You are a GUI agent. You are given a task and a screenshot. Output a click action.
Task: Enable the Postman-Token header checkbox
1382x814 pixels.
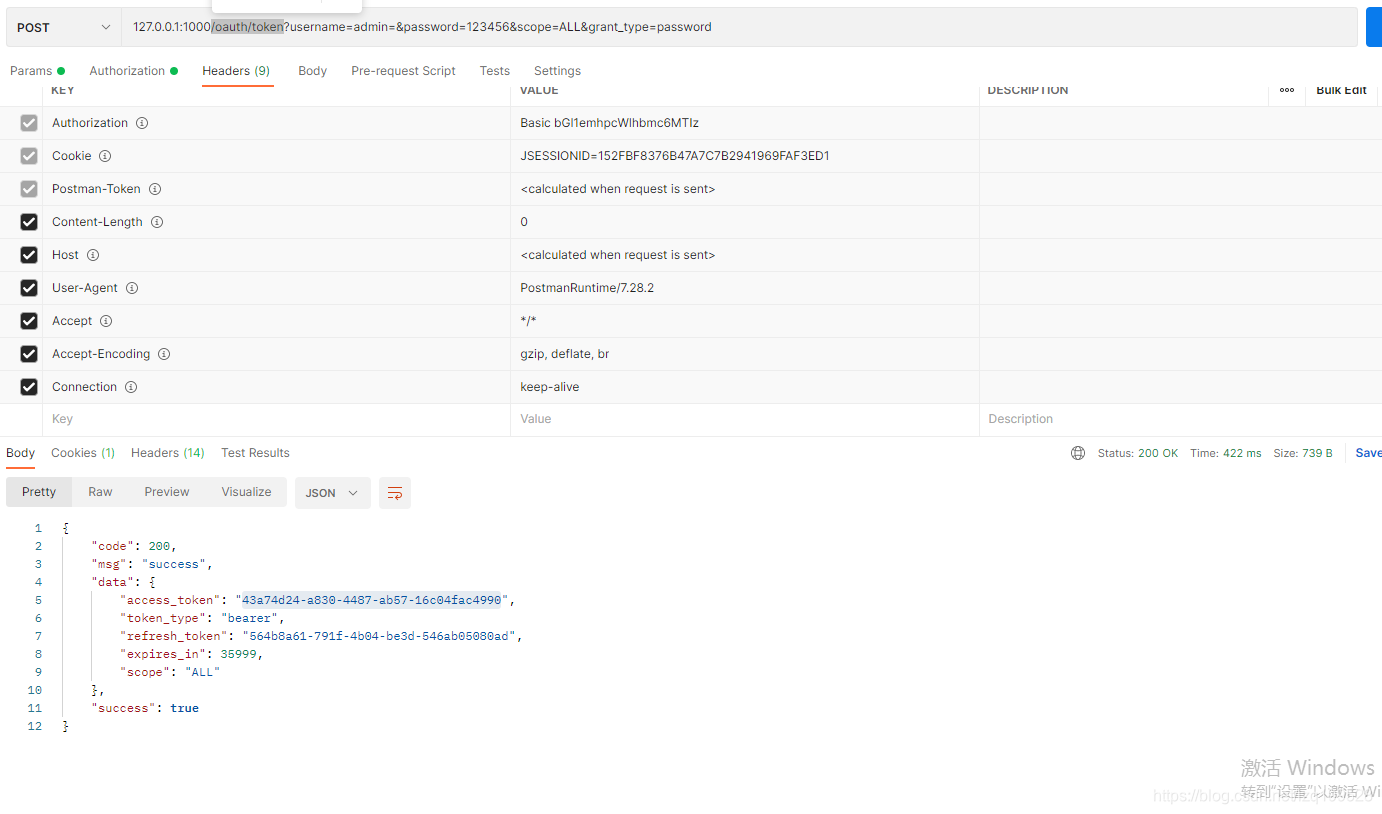click(28, 188)
